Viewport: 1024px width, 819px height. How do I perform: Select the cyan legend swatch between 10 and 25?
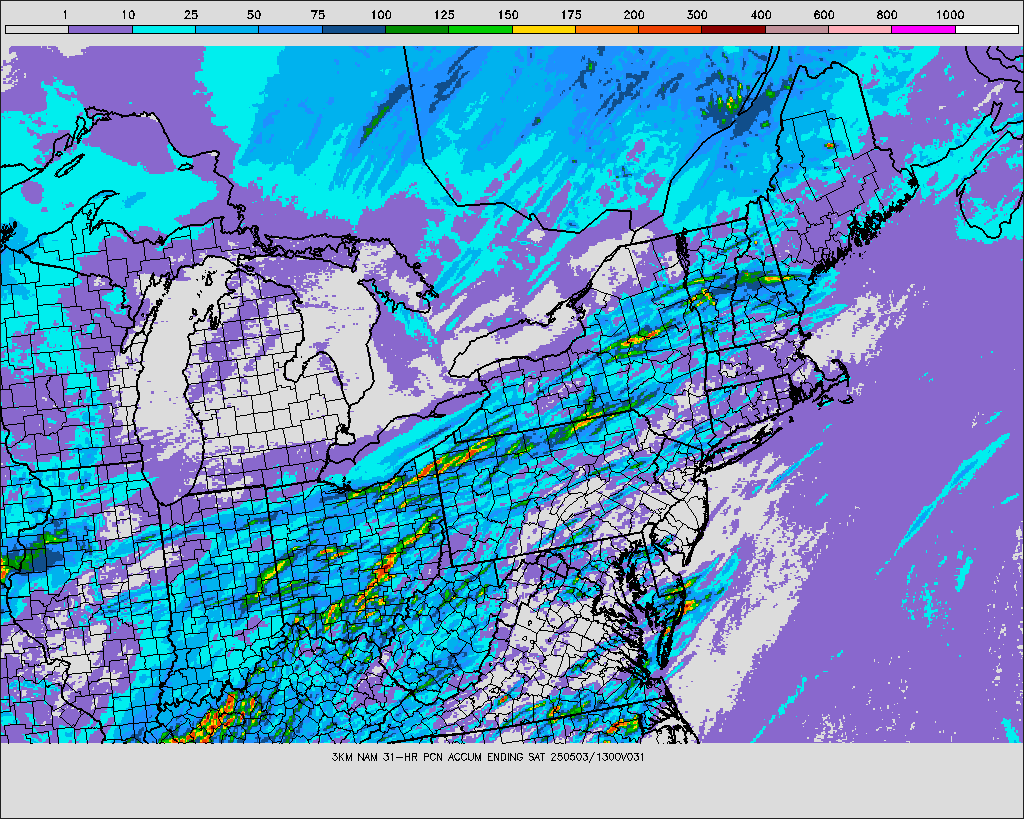164,29
